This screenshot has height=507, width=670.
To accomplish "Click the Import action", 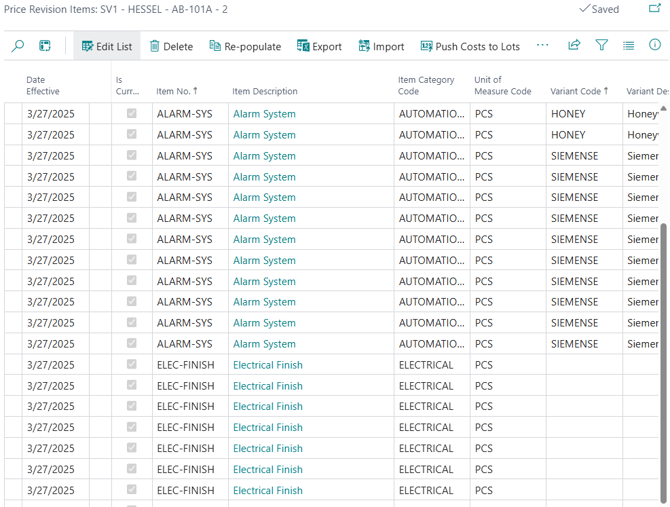I will click(381, 46).
